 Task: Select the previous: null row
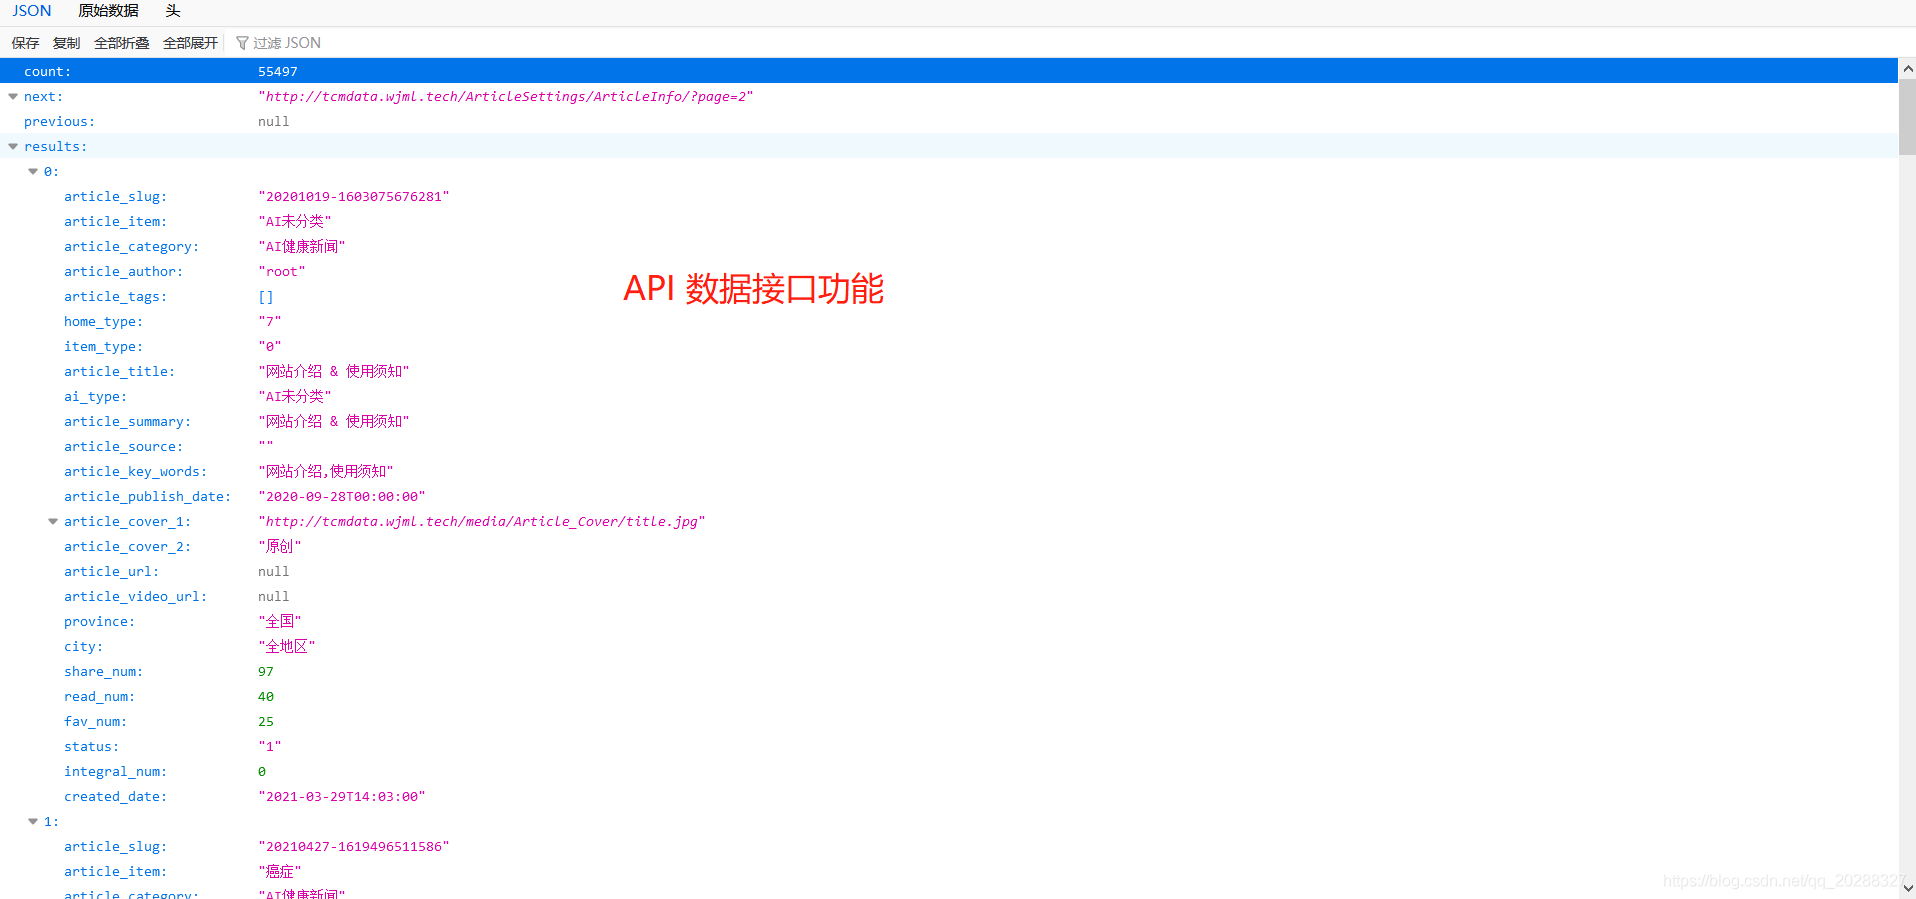[949, 121]
